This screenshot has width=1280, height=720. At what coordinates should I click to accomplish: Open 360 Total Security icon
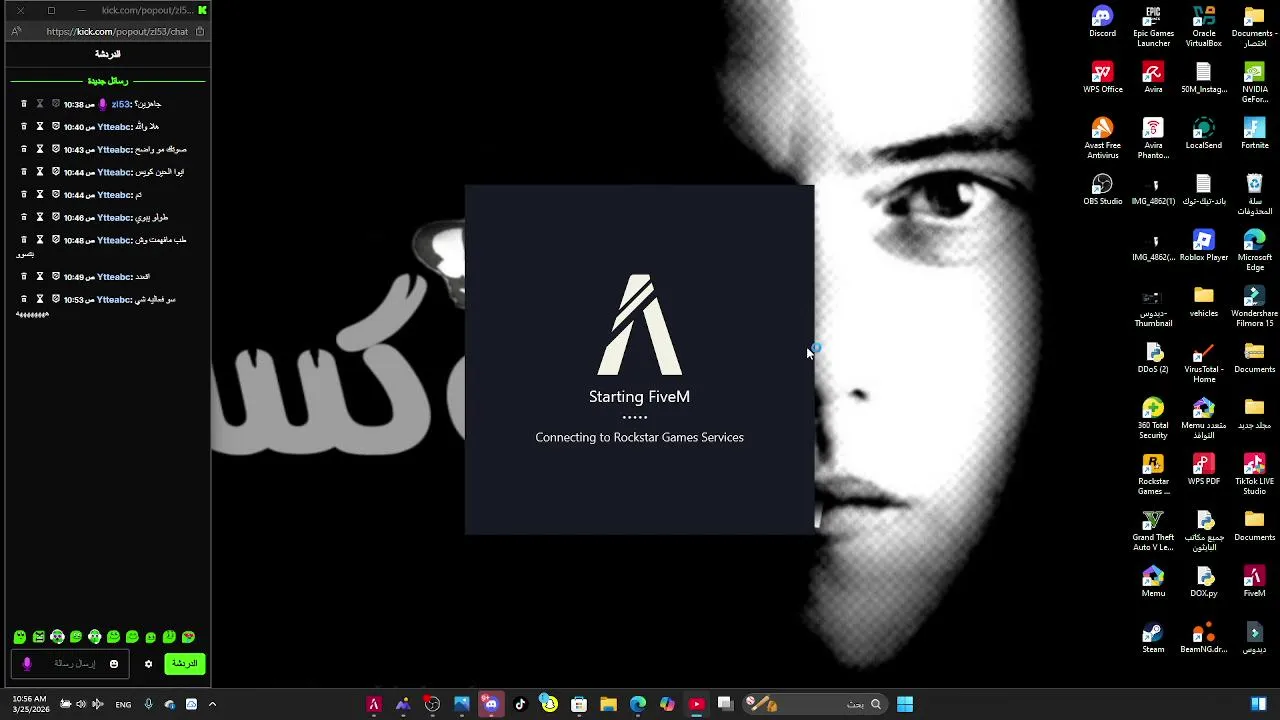pyautogui.click(x=1153, y=419)
